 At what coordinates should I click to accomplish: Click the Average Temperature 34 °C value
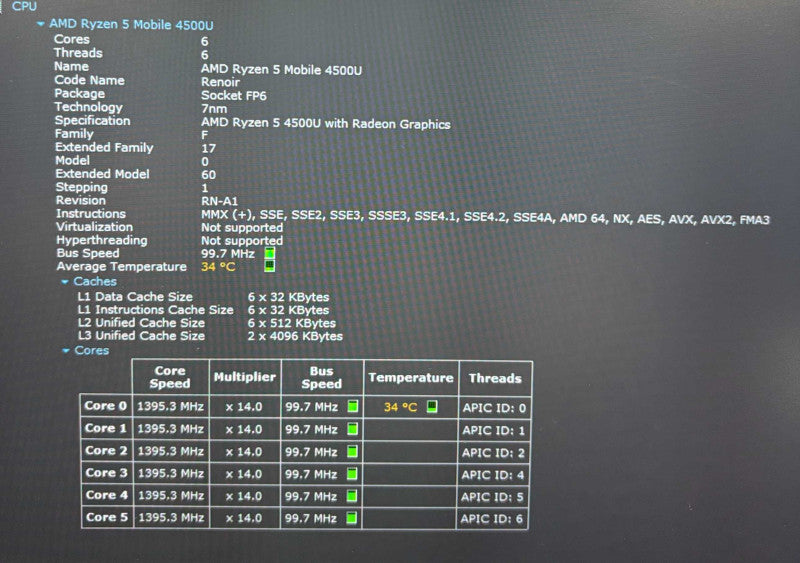pyautogui.click(x=218, y=267)
